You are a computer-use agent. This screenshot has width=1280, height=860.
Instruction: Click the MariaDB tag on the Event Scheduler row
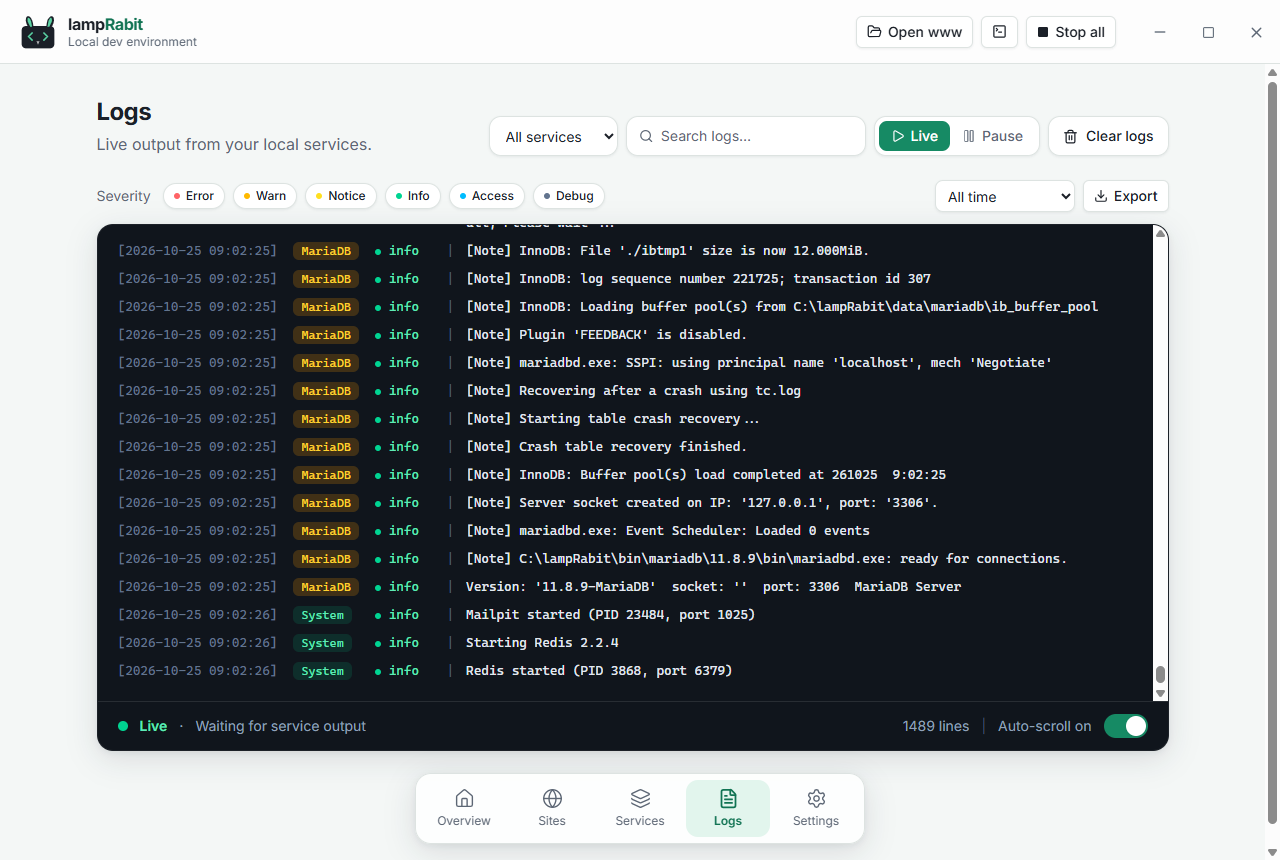(x=326, y=531)
